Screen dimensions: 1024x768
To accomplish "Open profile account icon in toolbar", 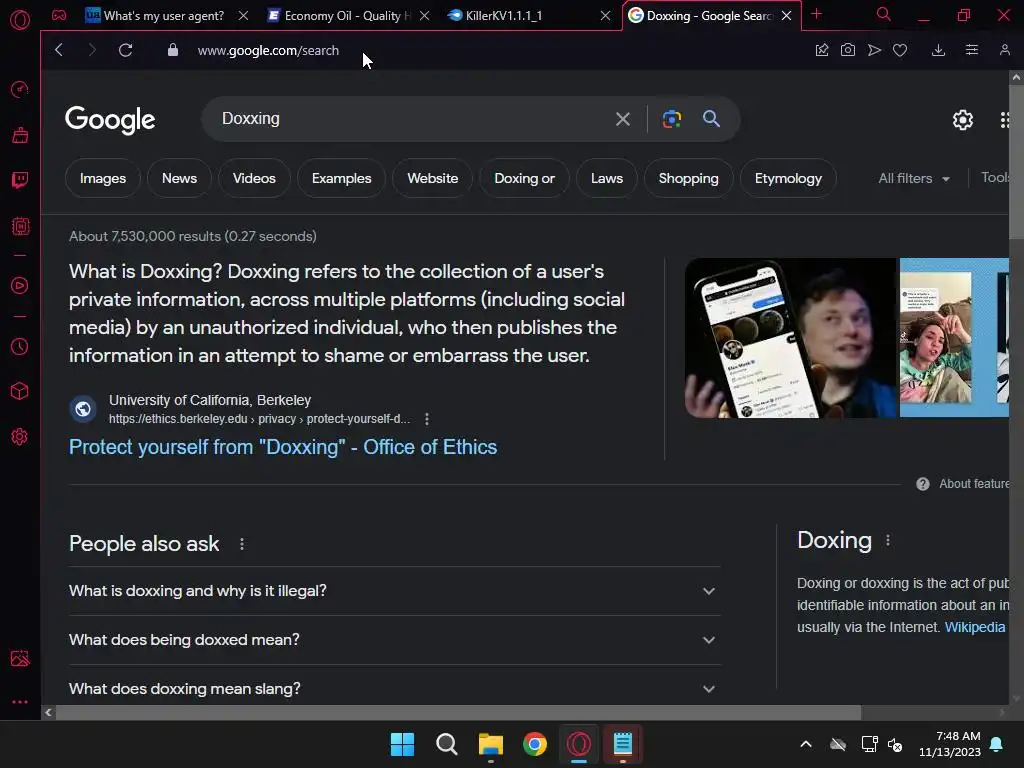I will coord(1004,50).
